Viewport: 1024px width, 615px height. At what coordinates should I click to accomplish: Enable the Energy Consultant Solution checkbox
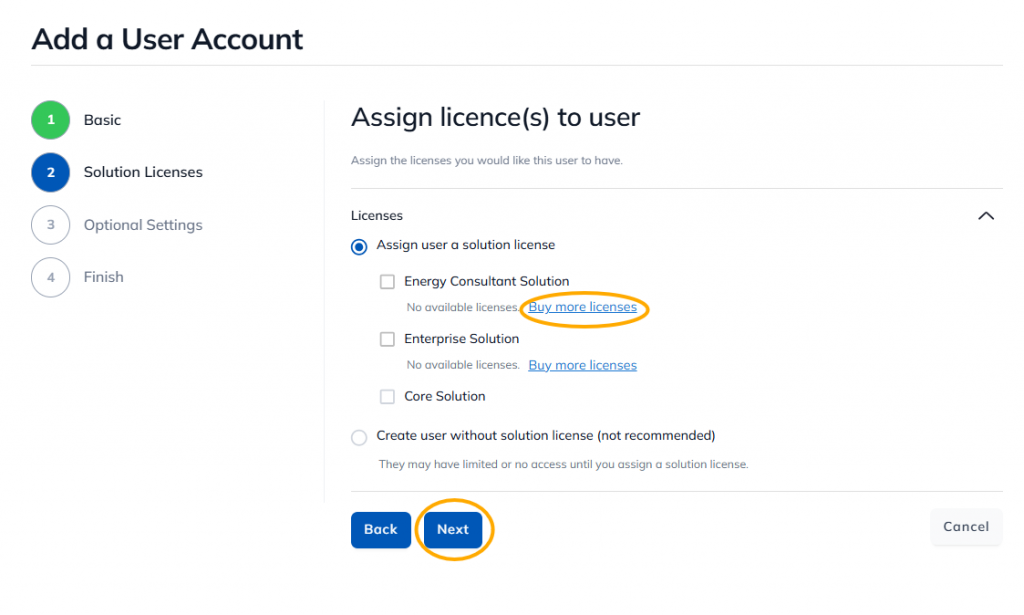coord(388,282)
